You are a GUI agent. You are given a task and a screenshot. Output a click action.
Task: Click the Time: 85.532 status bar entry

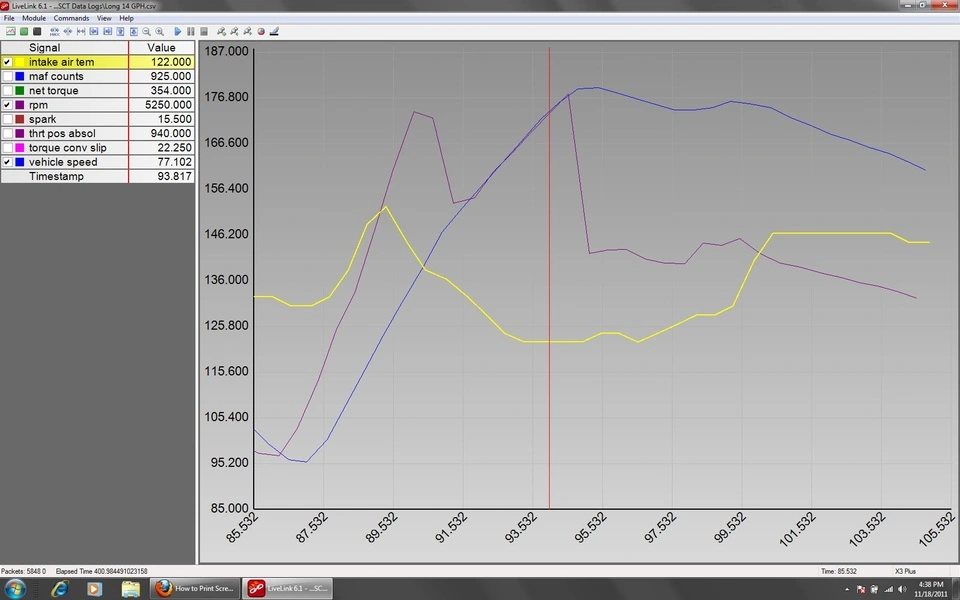[839, 571]
